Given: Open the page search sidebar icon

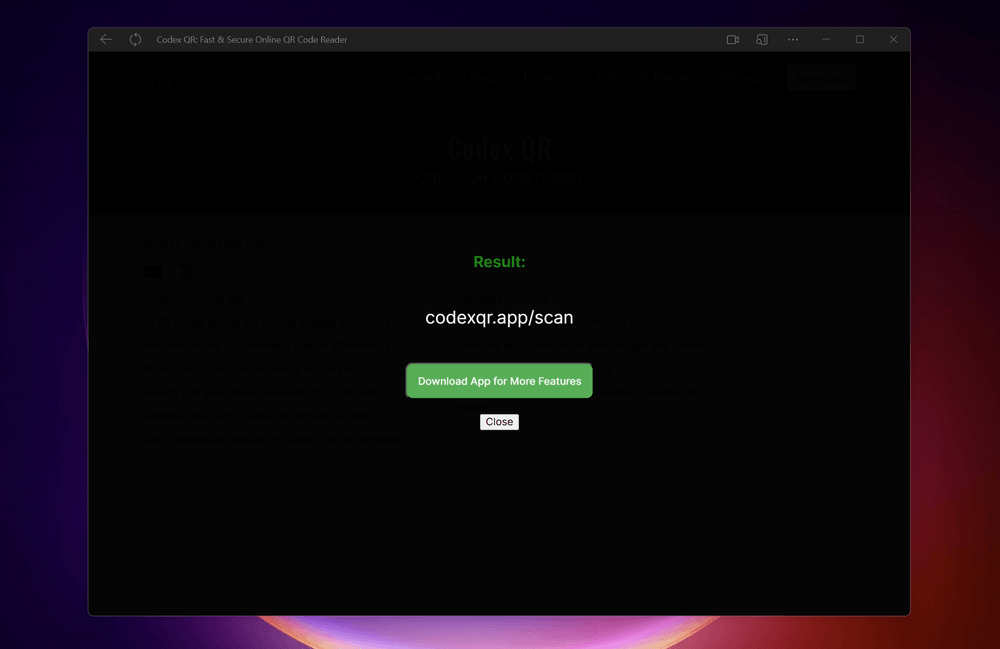Looking at the screenshot, I should (762, 40).
